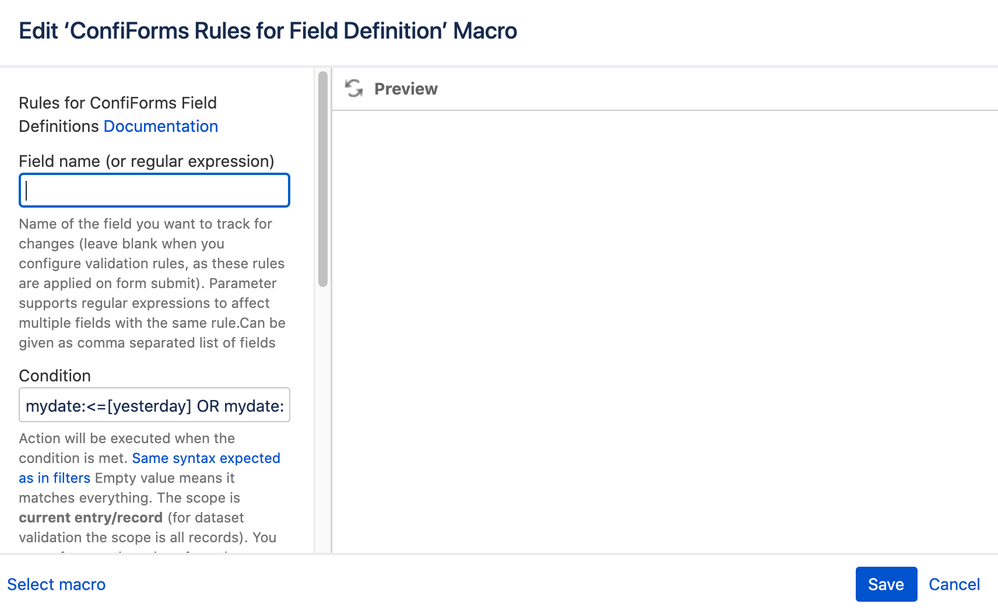Screen dimensions: 998x610
Task: Click the Select macro link
Action: (56, 584)
